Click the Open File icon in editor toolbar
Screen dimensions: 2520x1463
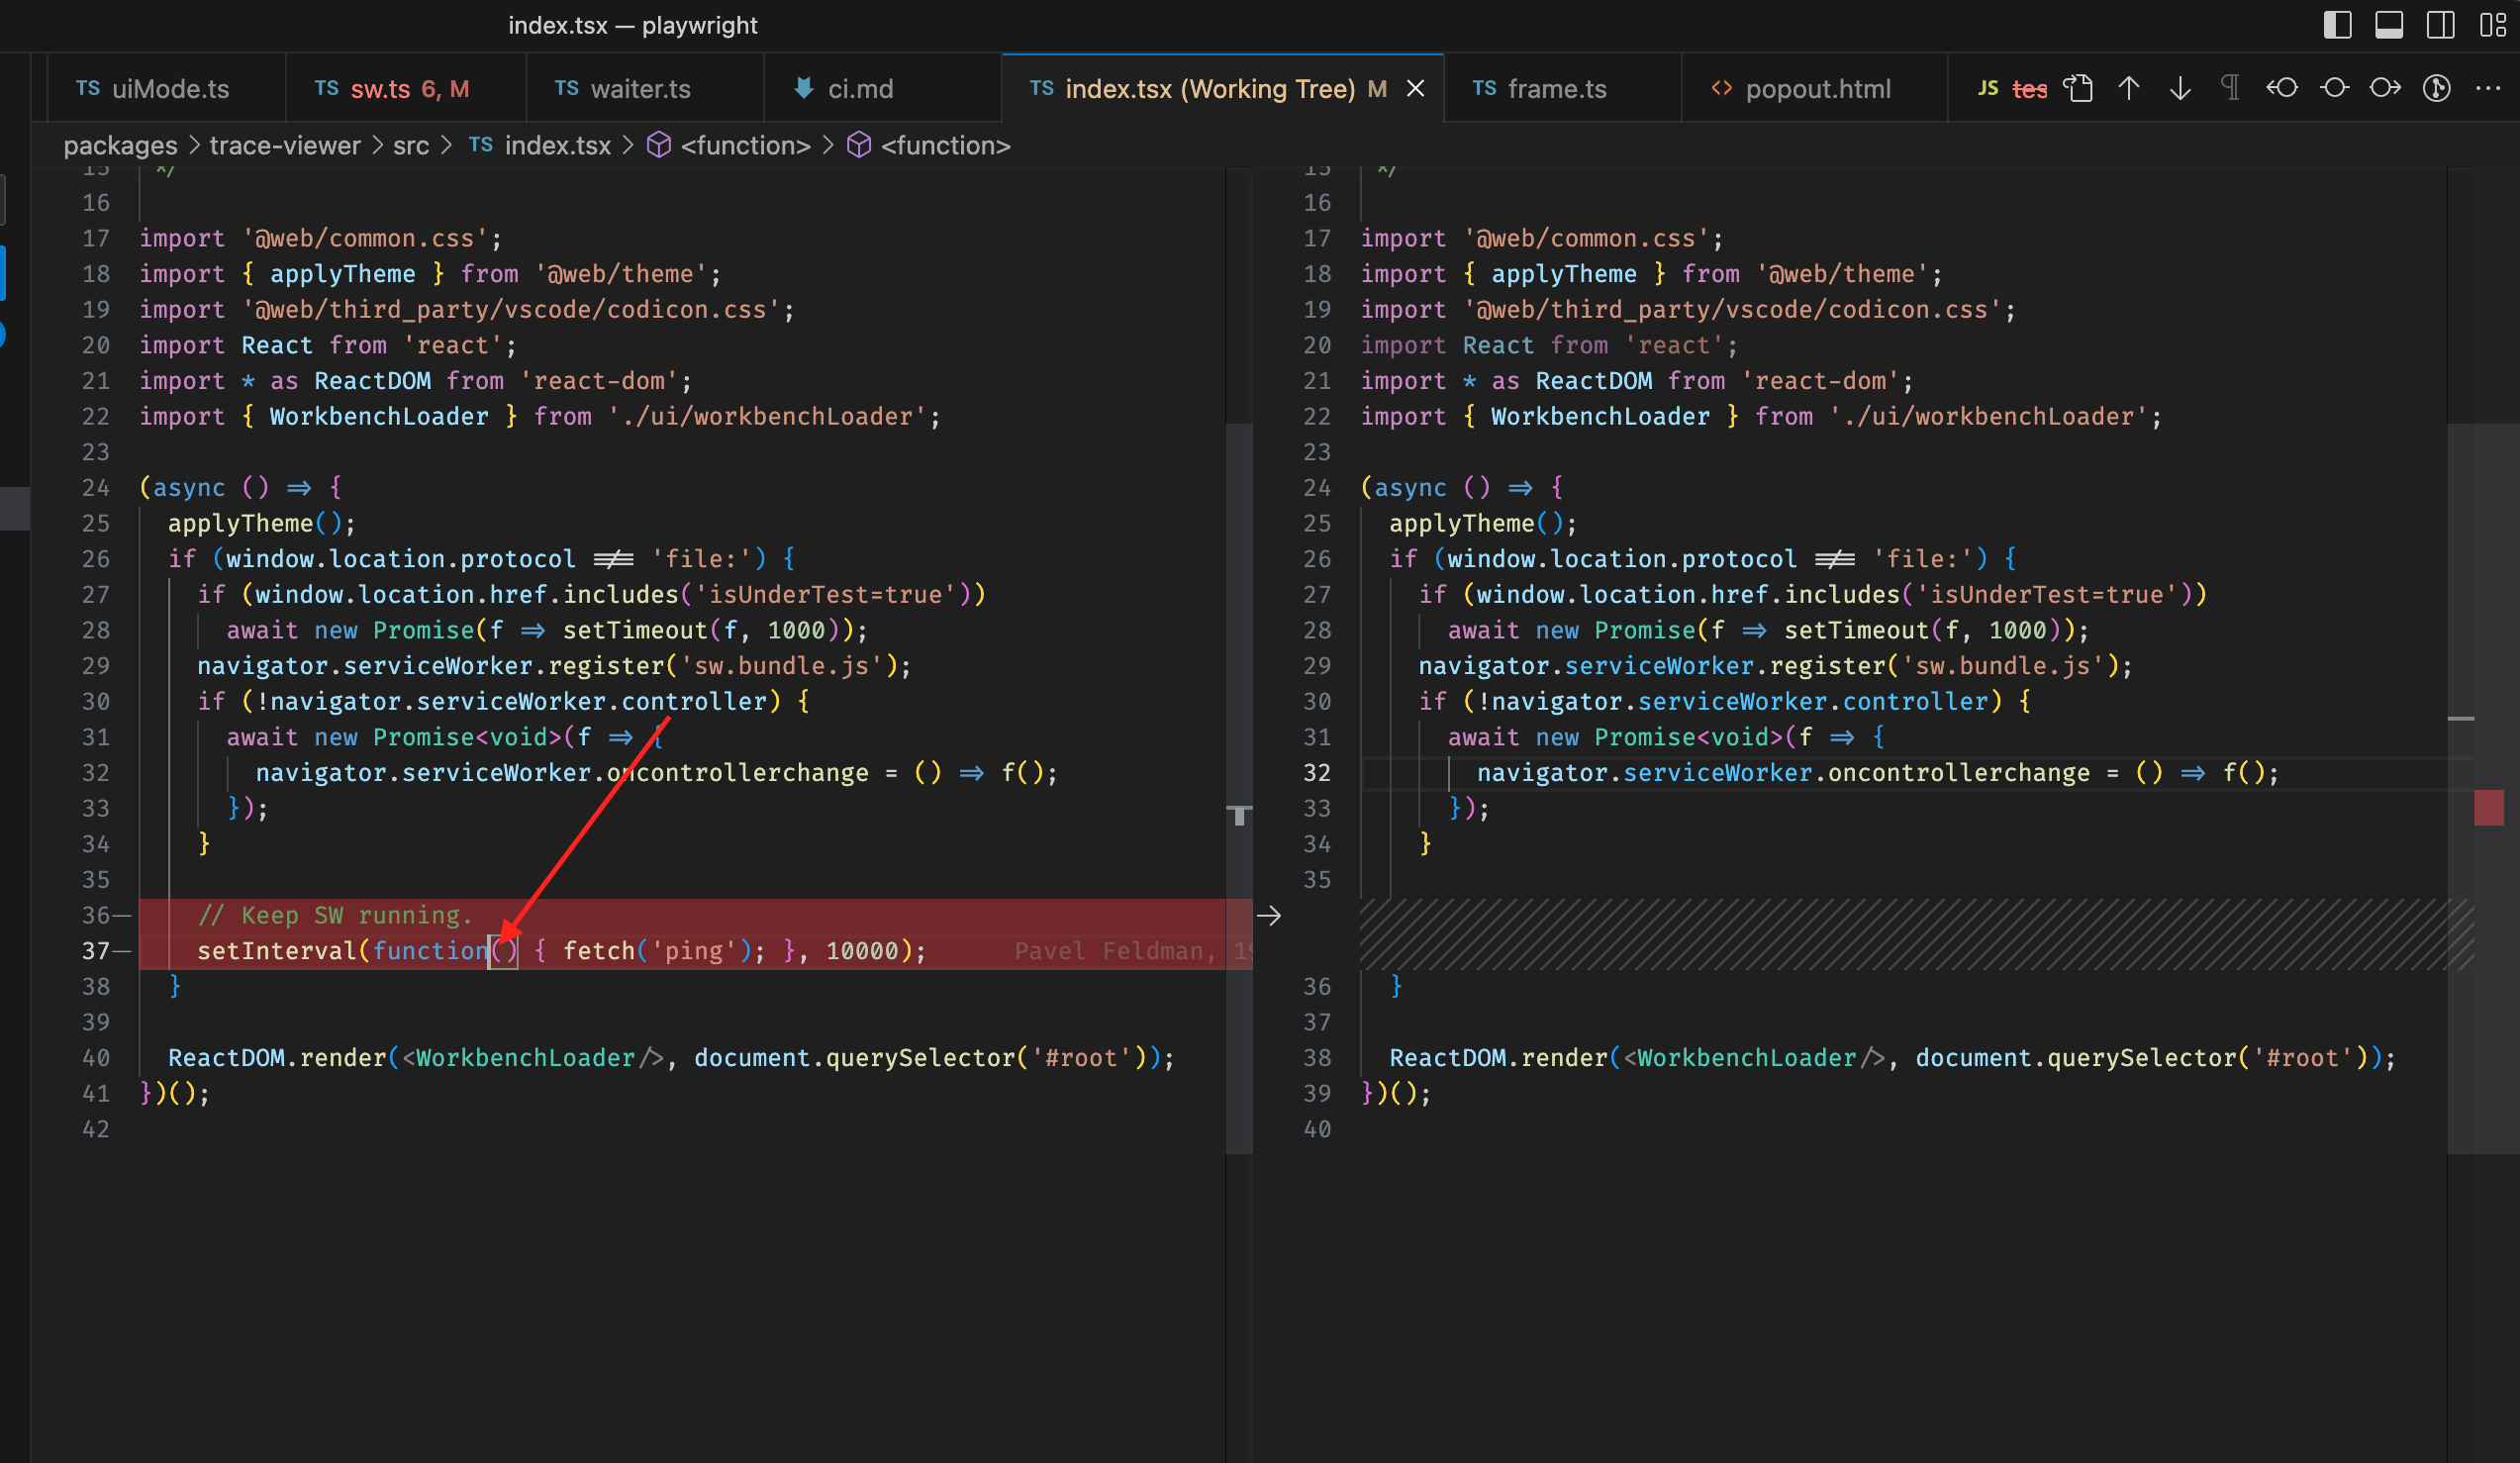coord(2078,88)
